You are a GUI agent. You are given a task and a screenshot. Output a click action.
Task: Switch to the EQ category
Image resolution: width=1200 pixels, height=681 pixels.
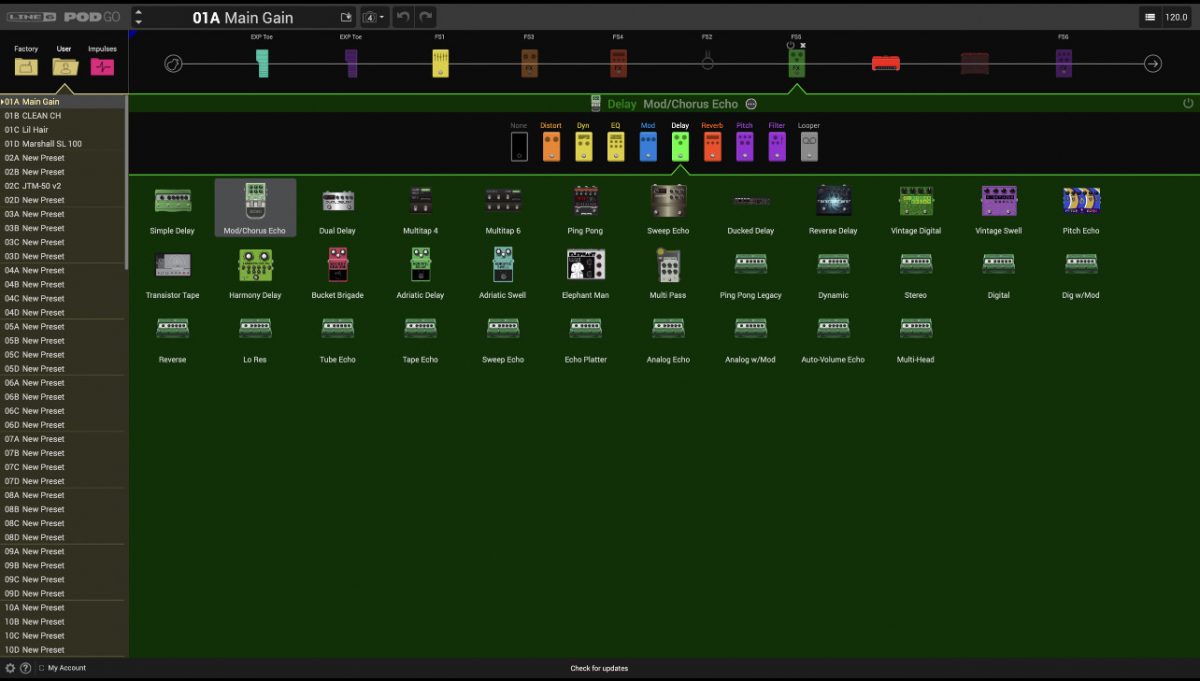(615, 142)
